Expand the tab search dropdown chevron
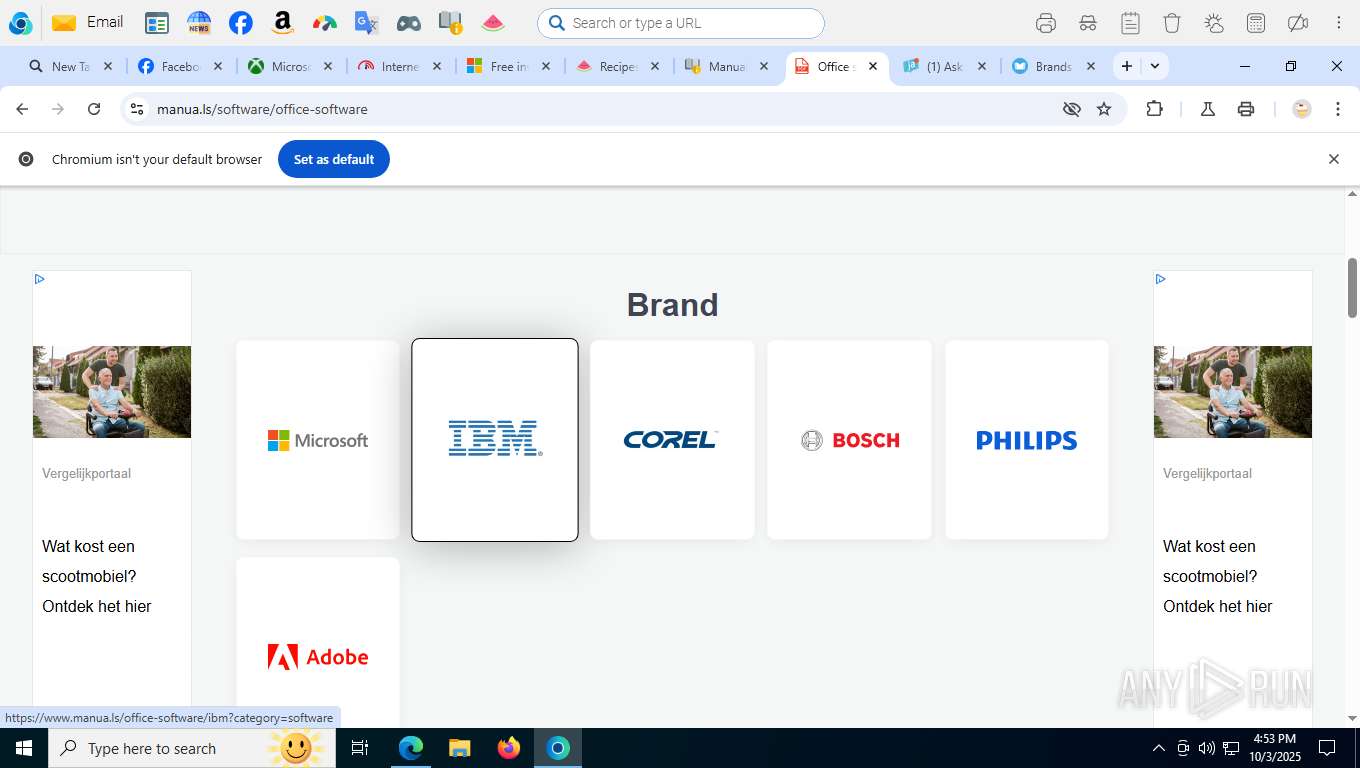Screen dimensions: 1360x768 click(x=1155, y=66)
